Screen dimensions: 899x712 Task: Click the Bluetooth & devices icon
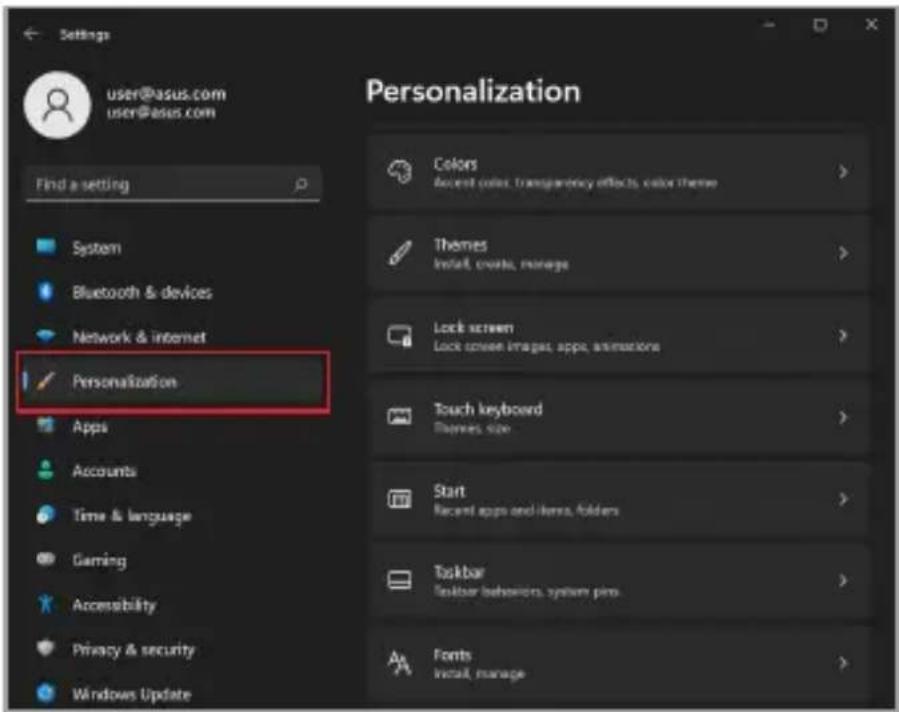46,292
